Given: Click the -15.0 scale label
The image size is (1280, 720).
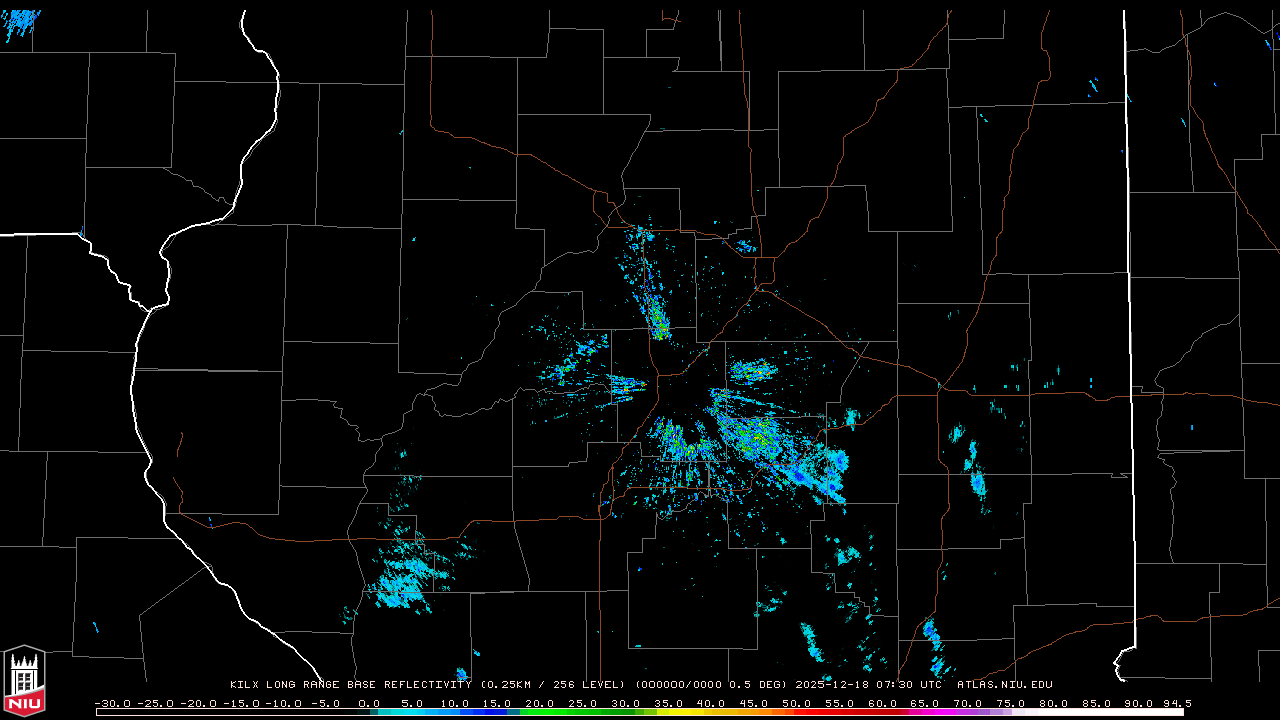Looking at the screenshot, I should click(240, 703).
